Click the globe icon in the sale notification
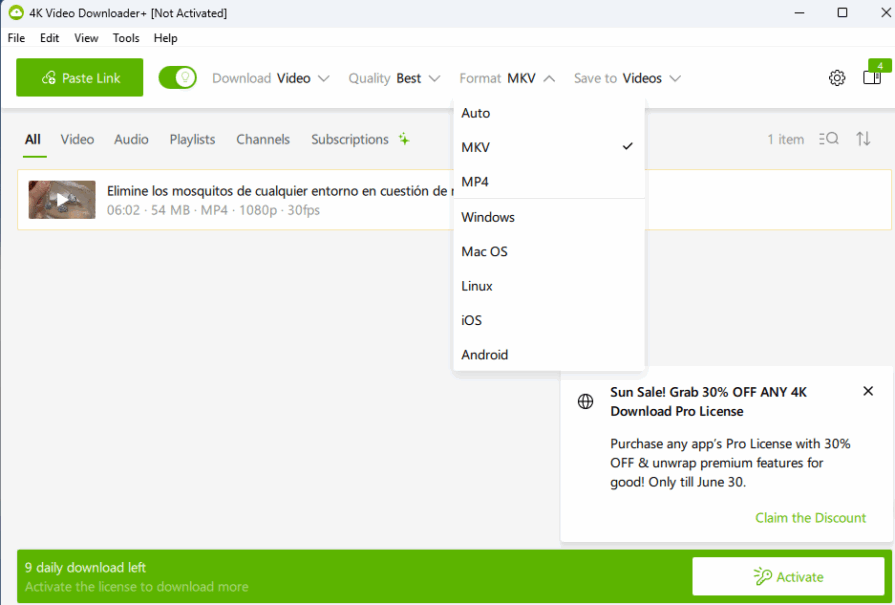The width and height of the screenshot is (895, 605). (x=586, y=402)
